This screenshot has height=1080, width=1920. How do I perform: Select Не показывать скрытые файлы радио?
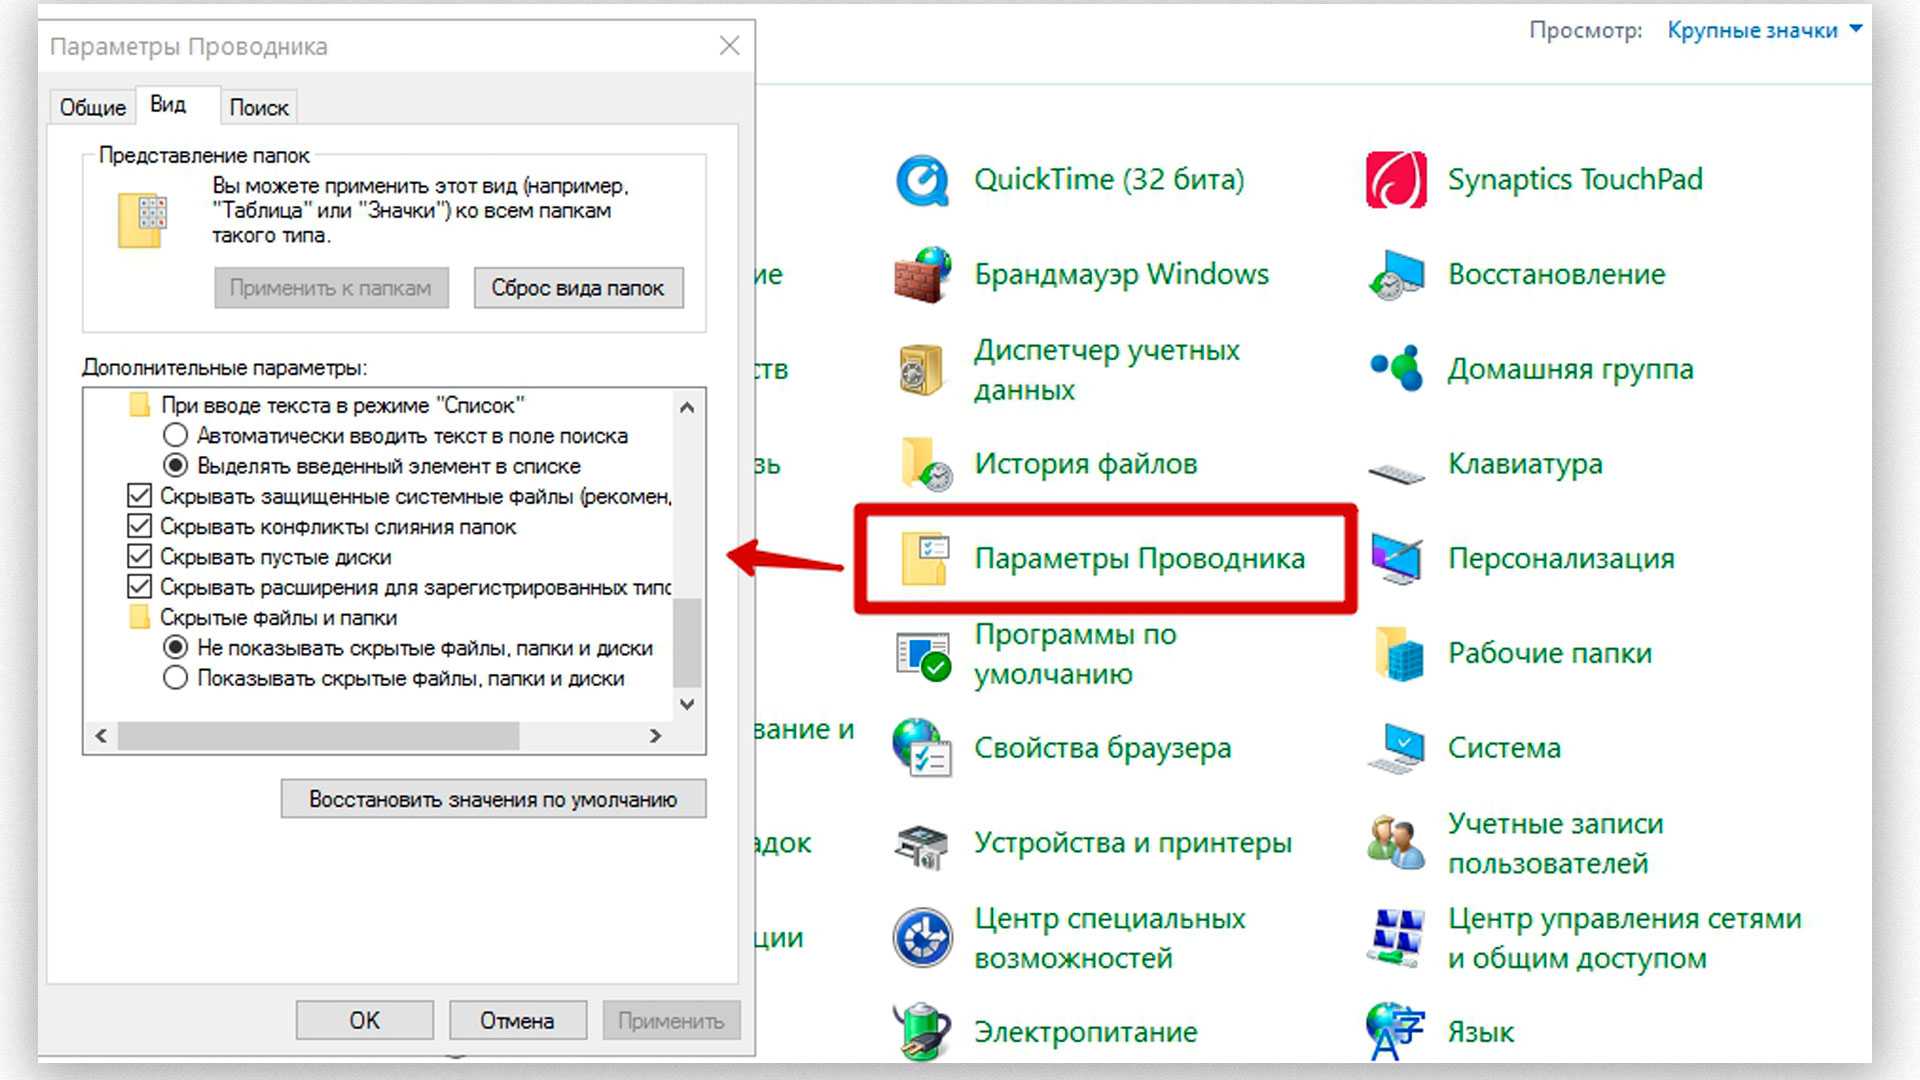pos(175,648)
